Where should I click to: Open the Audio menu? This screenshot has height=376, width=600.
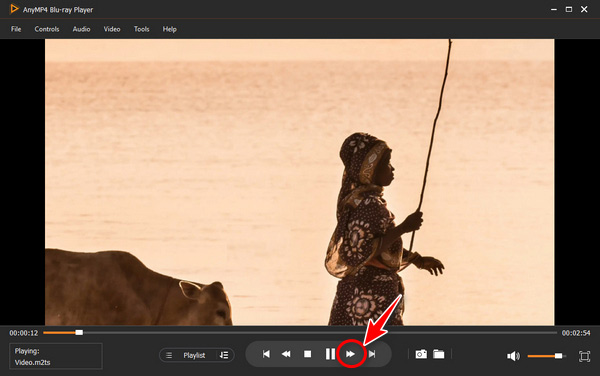(82, 29)
